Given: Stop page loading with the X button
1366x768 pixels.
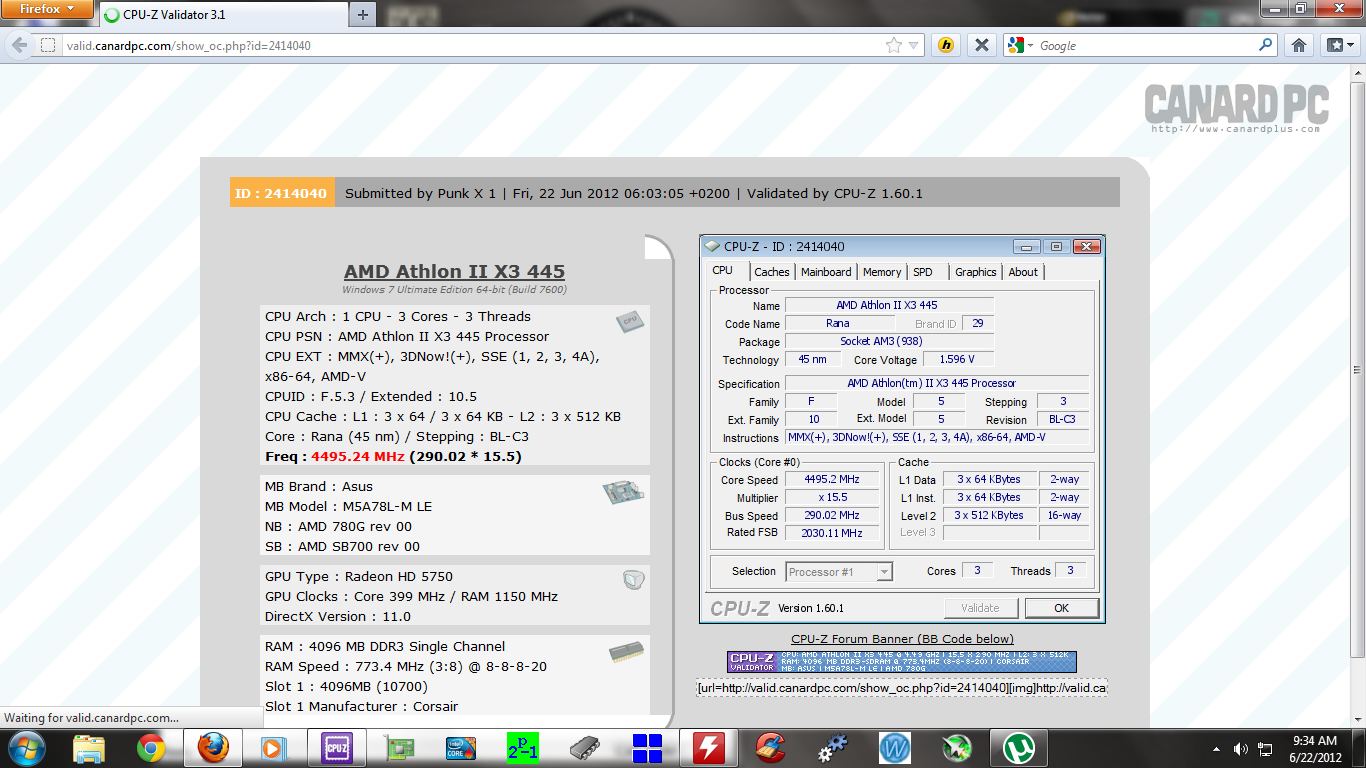Looking at the screenshot, I should point(982,45).
